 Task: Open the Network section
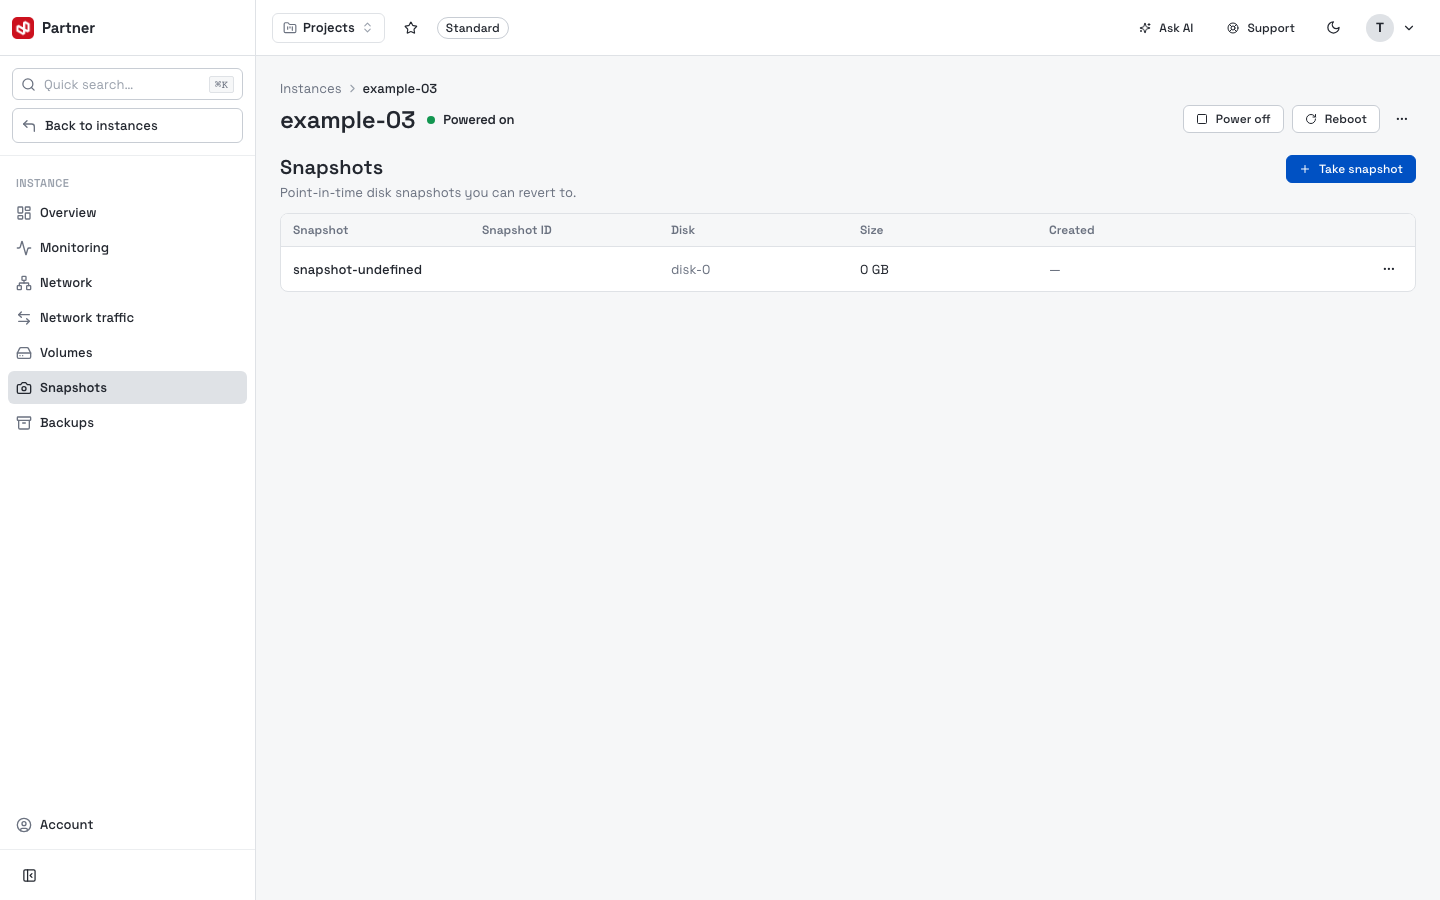point(127,283)
